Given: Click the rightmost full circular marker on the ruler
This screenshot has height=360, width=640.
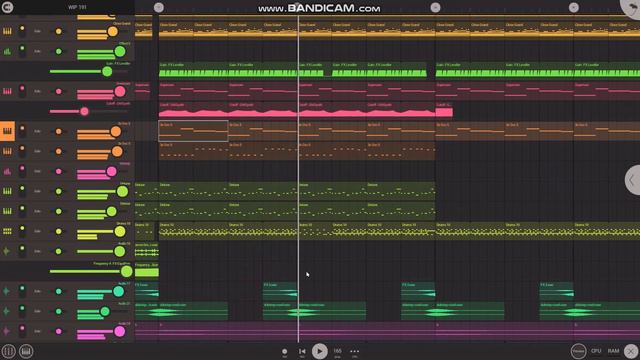Looking at the screenshot, I should (574, 7).
